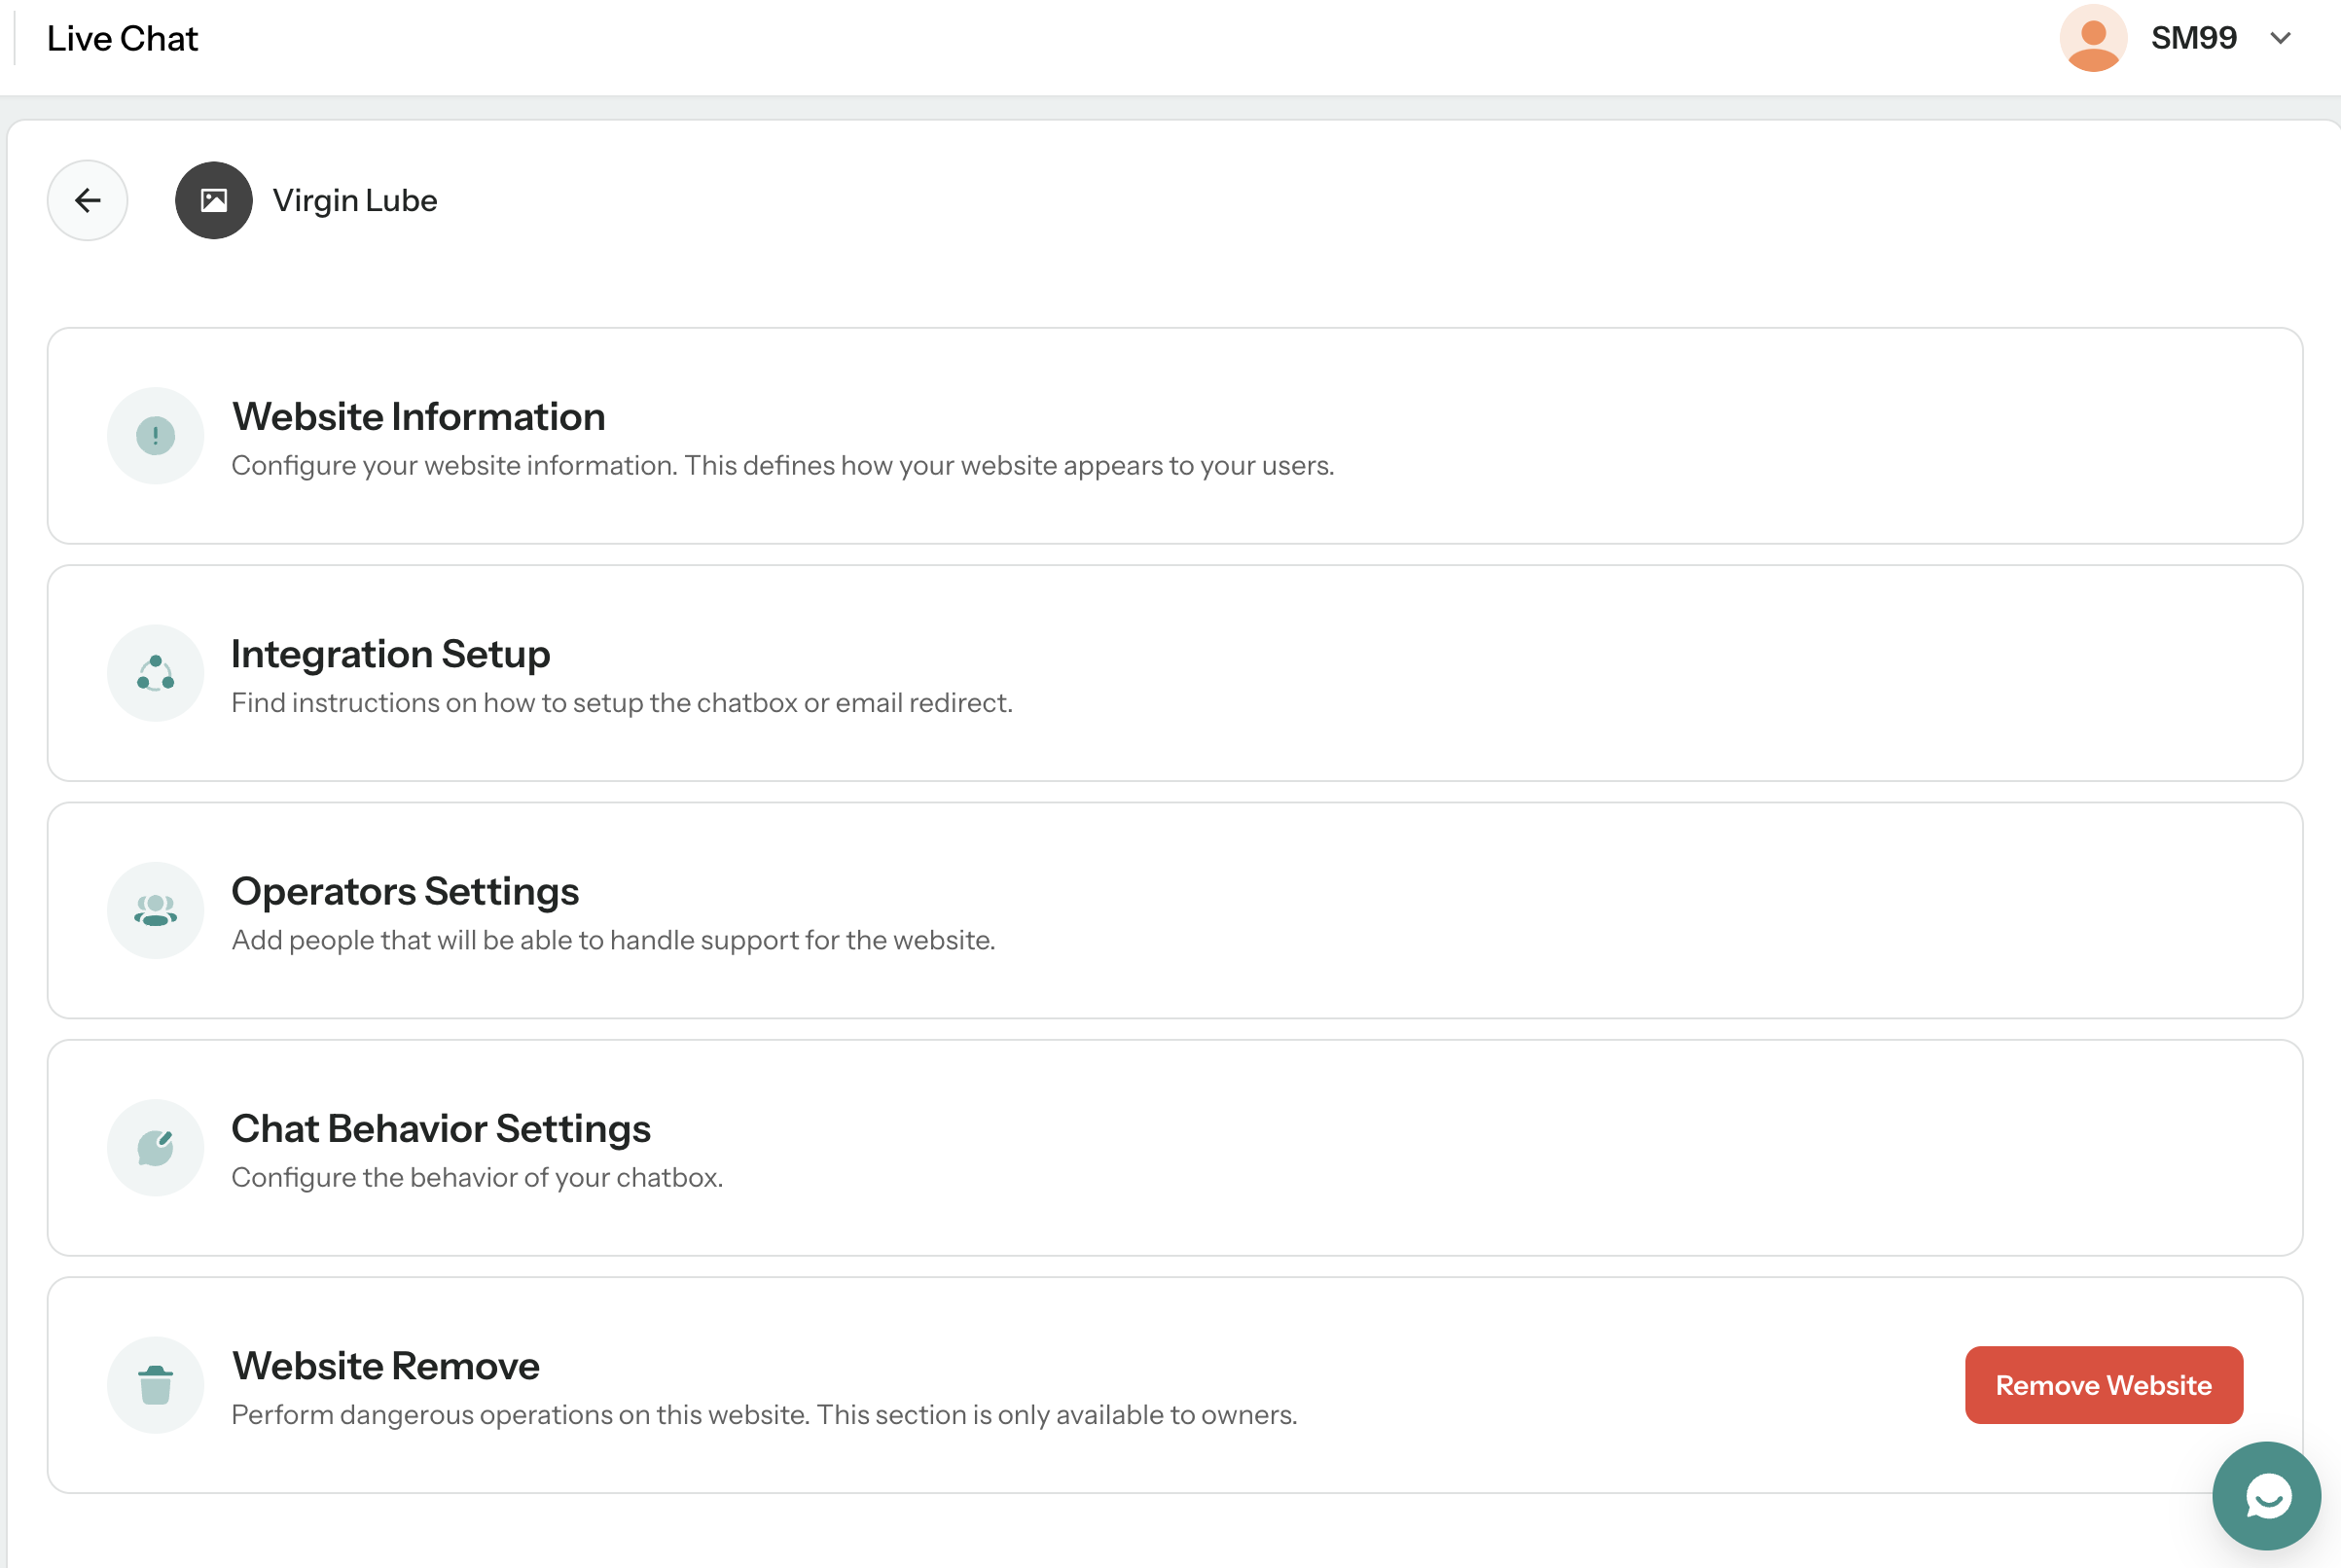
Task: Open the Chat Behavior Settings section
Action: click(x=1175, y=1148)
